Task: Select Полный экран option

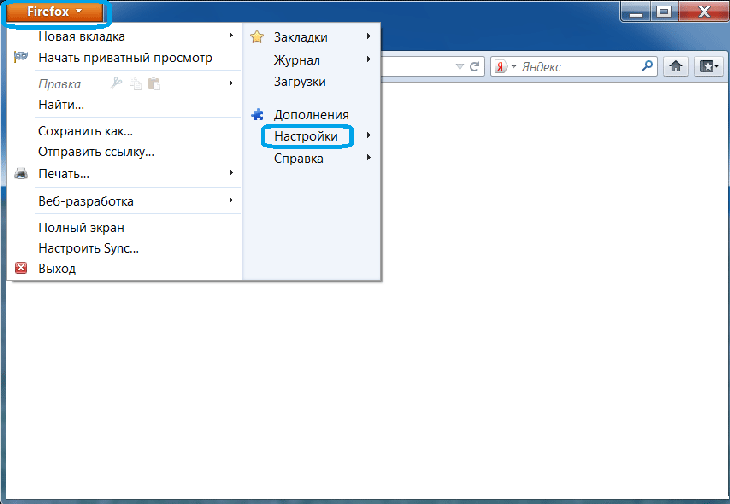Action: pyautogui.click(x=81, y=228)
